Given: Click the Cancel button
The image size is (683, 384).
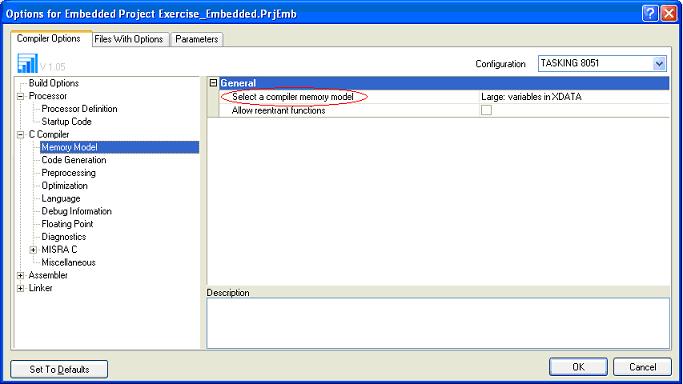Looking at the screenshot, I should [x=642, y=367].
